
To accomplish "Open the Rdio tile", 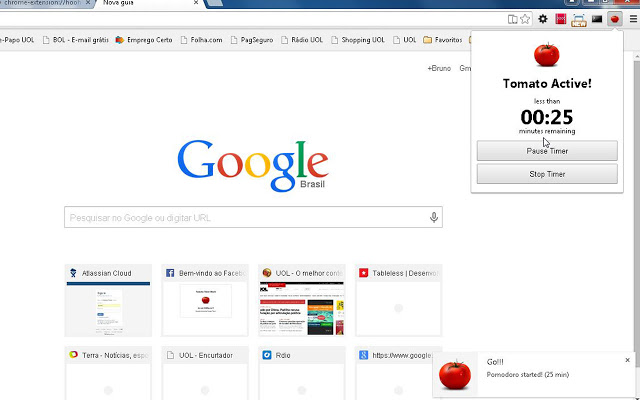I will [x=302, y=373].
